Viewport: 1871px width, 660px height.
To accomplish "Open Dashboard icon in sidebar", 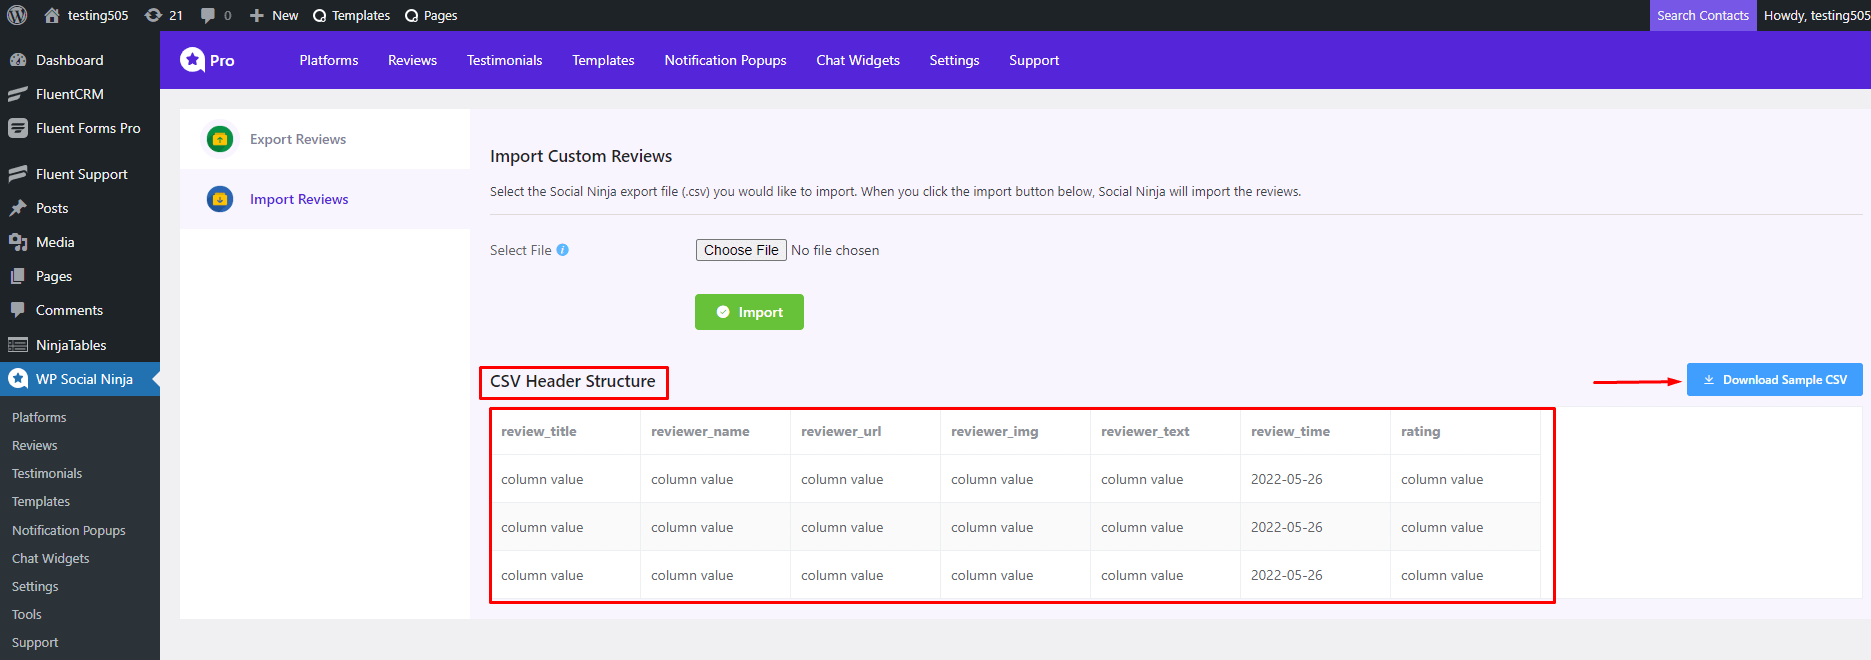I will (18, 60).
